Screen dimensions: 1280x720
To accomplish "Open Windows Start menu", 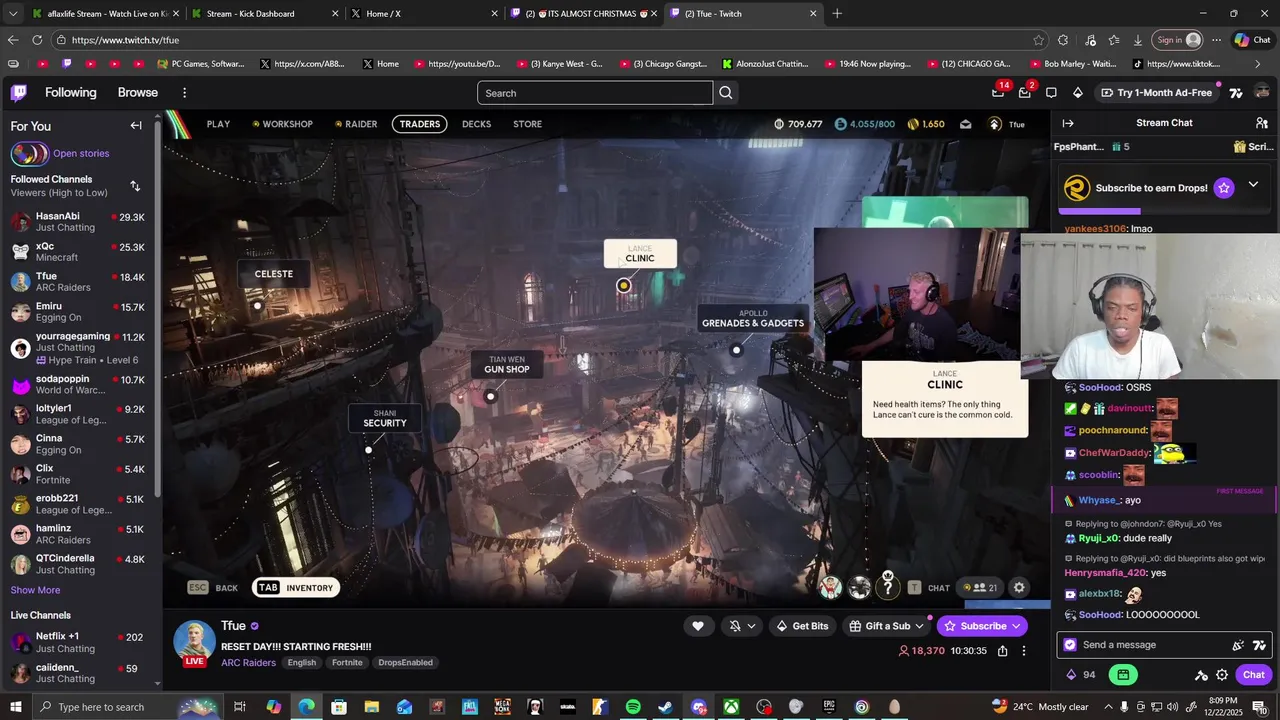I will click(x=15, y=707).
